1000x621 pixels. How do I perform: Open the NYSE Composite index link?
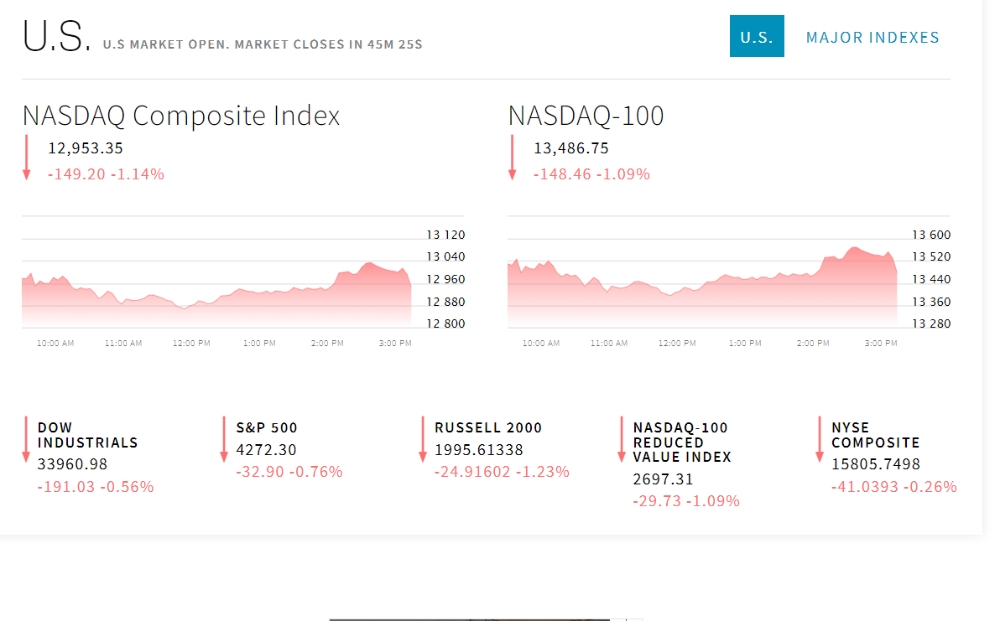(x=875, y=435)
